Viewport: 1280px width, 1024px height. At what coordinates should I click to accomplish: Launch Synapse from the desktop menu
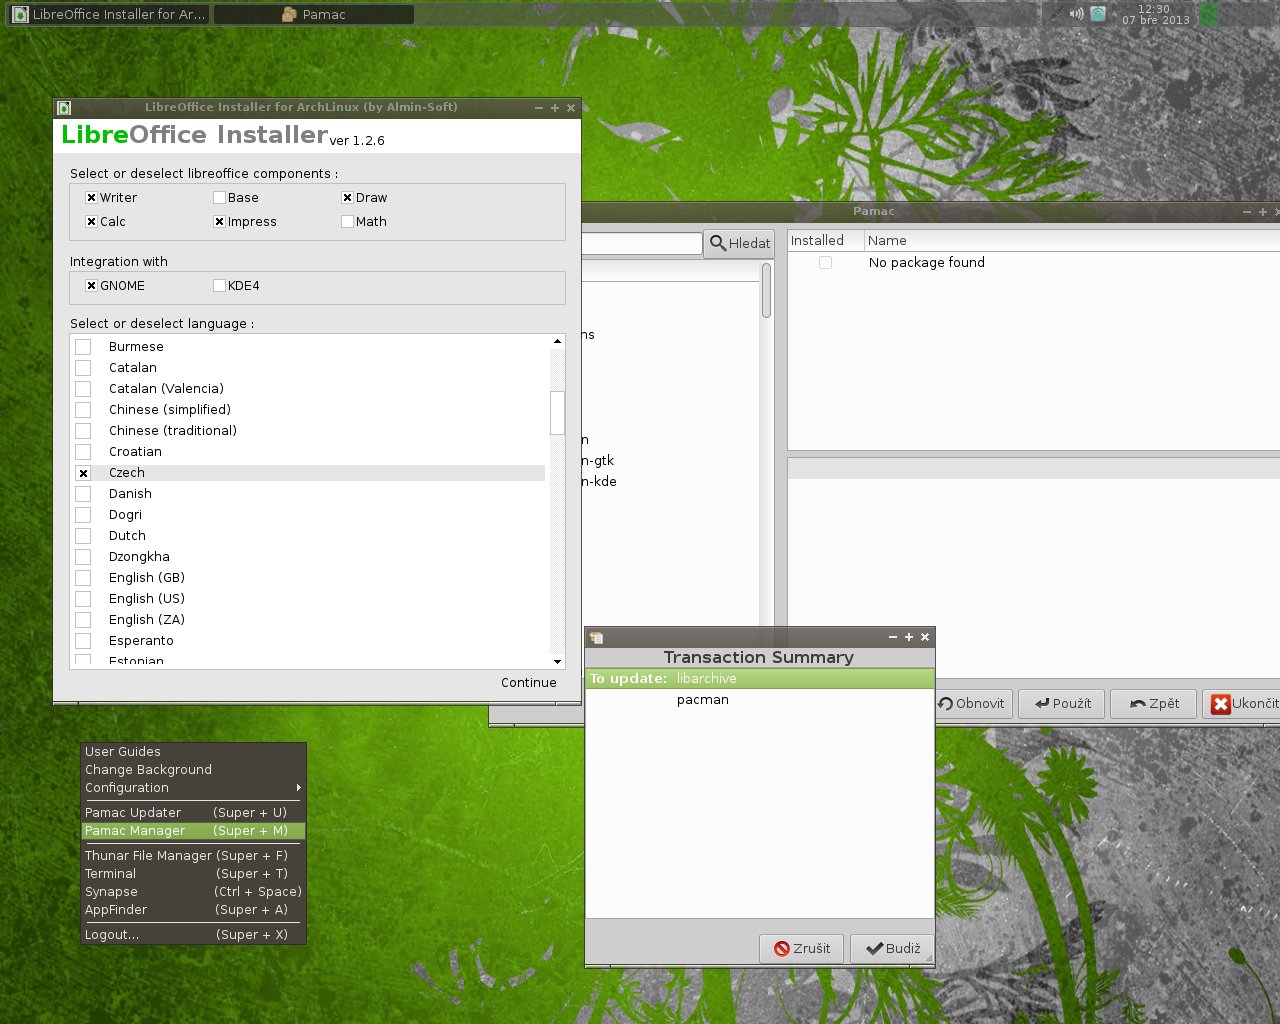(x=193, y=892)
